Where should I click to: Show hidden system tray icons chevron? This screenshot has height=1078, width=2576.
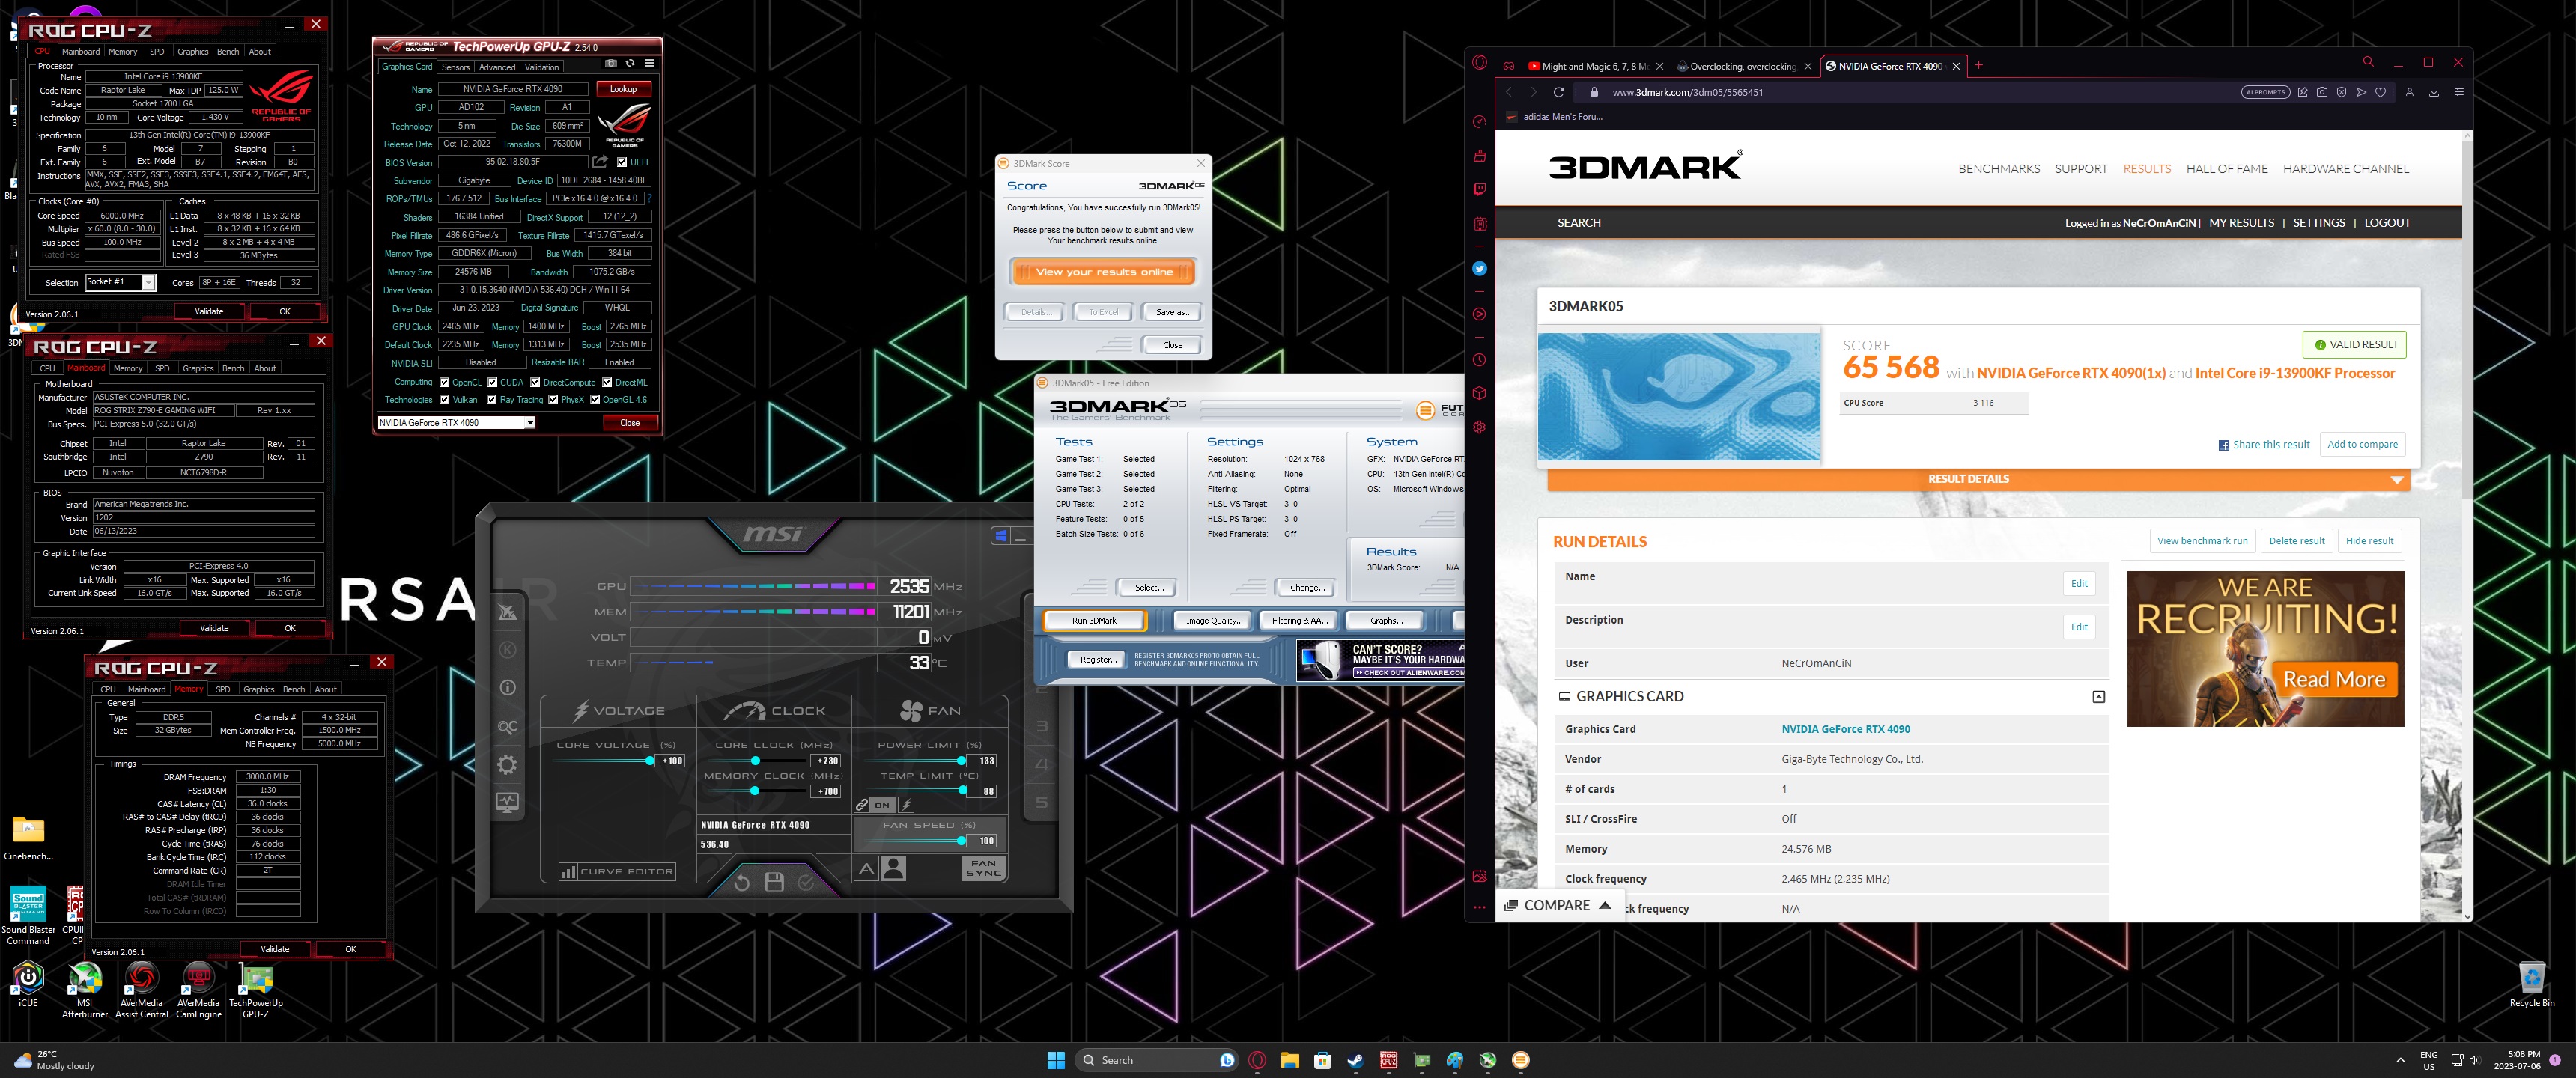tap(2400, 1060)
